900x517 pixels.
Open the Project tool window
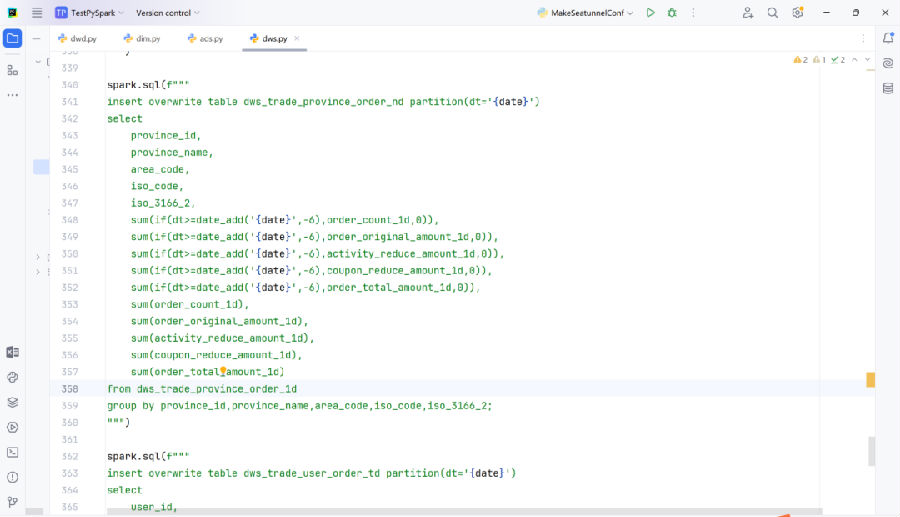click(x=12, y=39)
